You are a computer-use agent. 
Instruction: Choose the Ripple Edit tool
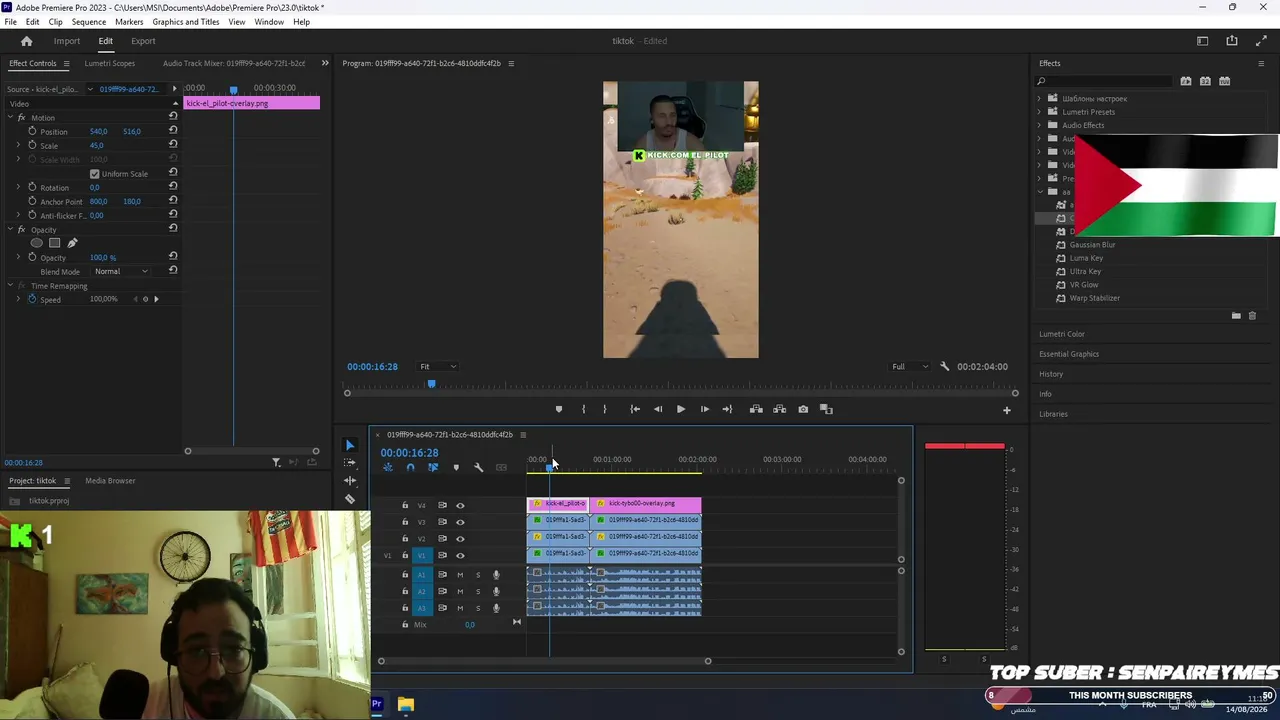click(350, 481)
